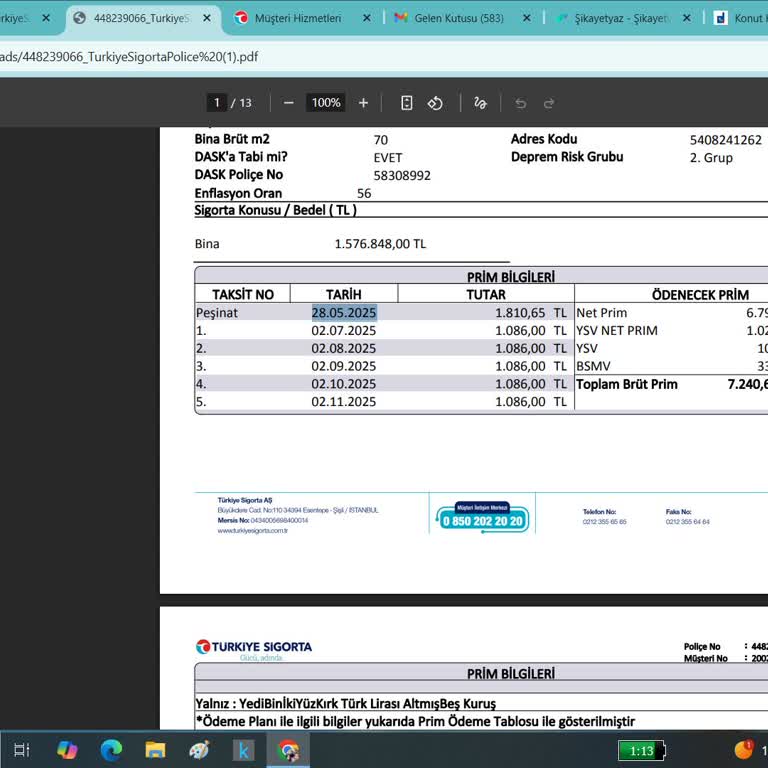Screen dimensions: 768x768
Task: Zoom out with the minus button
Action: 289,103
